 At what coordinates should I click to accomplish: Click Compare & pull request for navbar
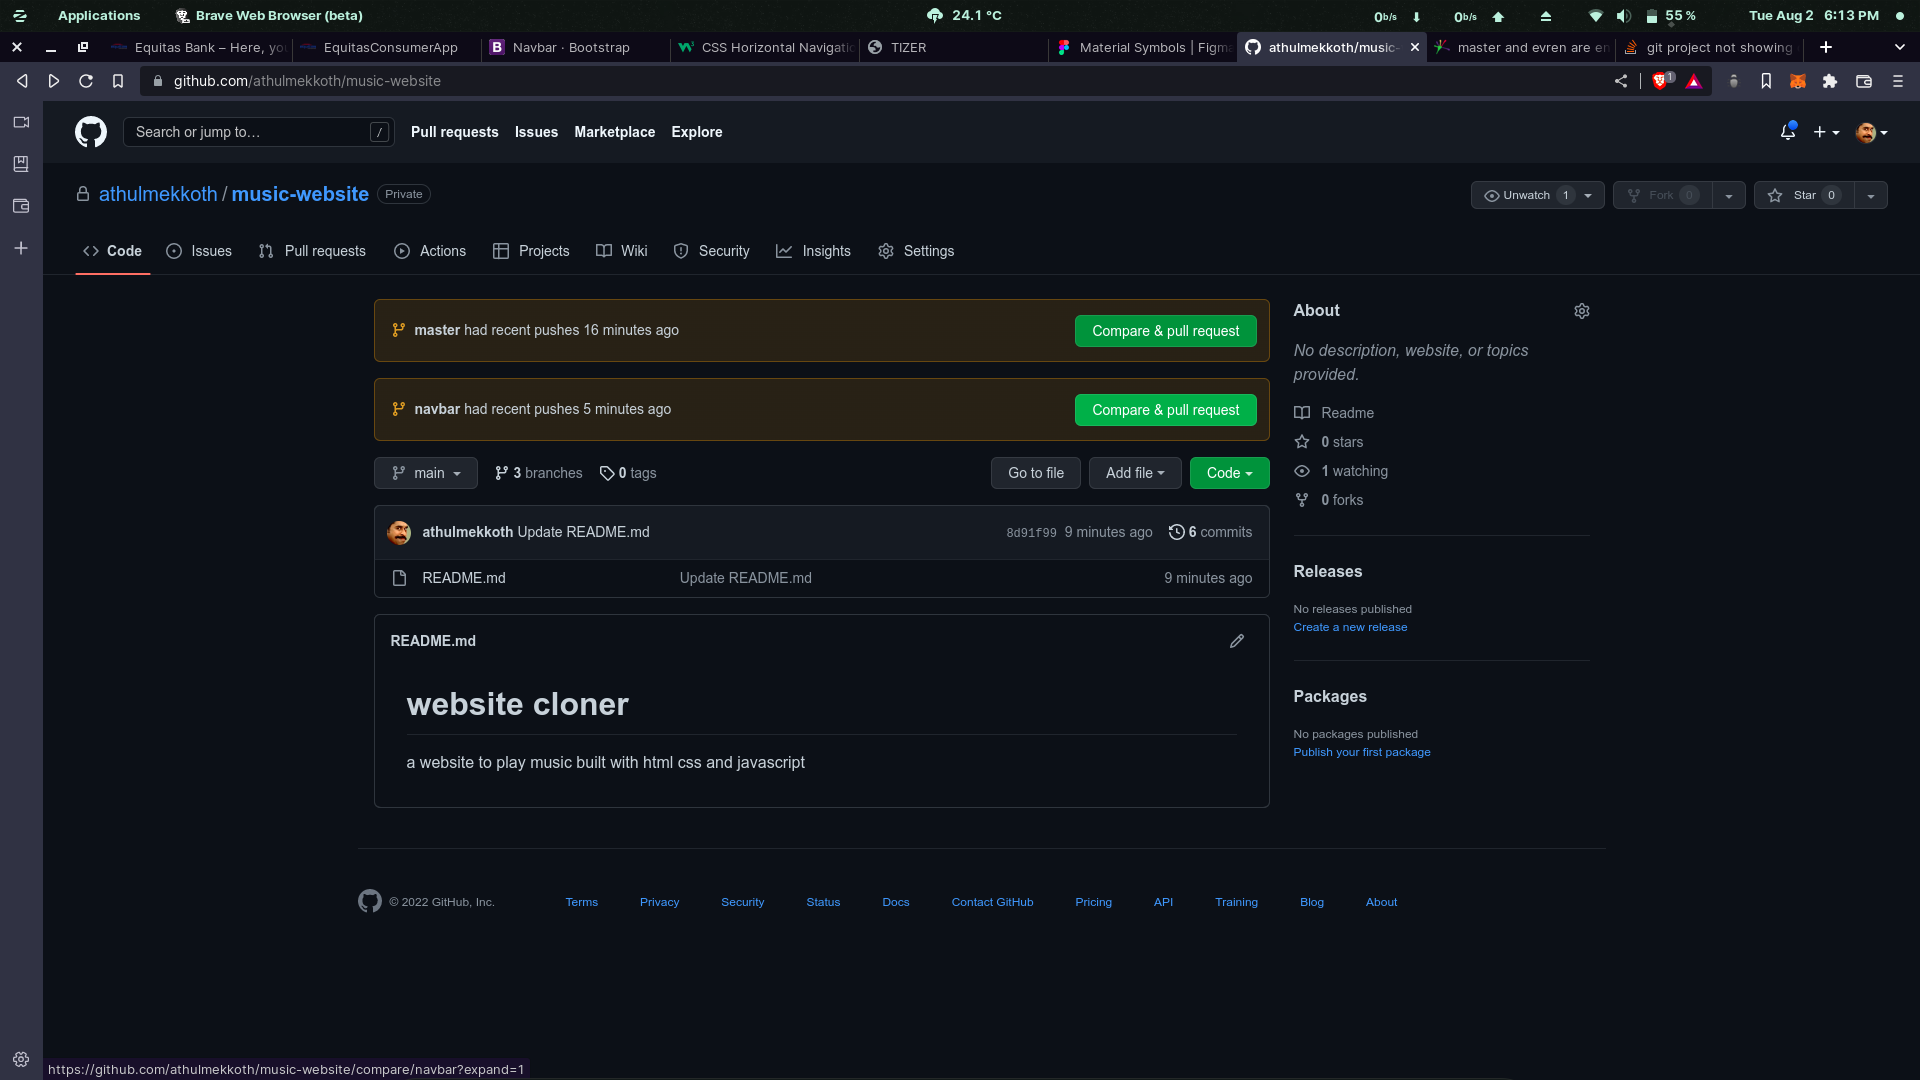click(1166, 410)
